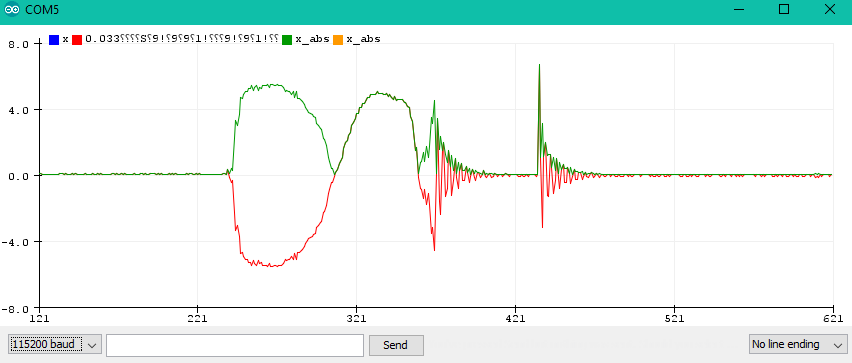This screenshot has height=363, width=852.
Task: Click the 421 x-axis label
Action: [x=515, y=318]
